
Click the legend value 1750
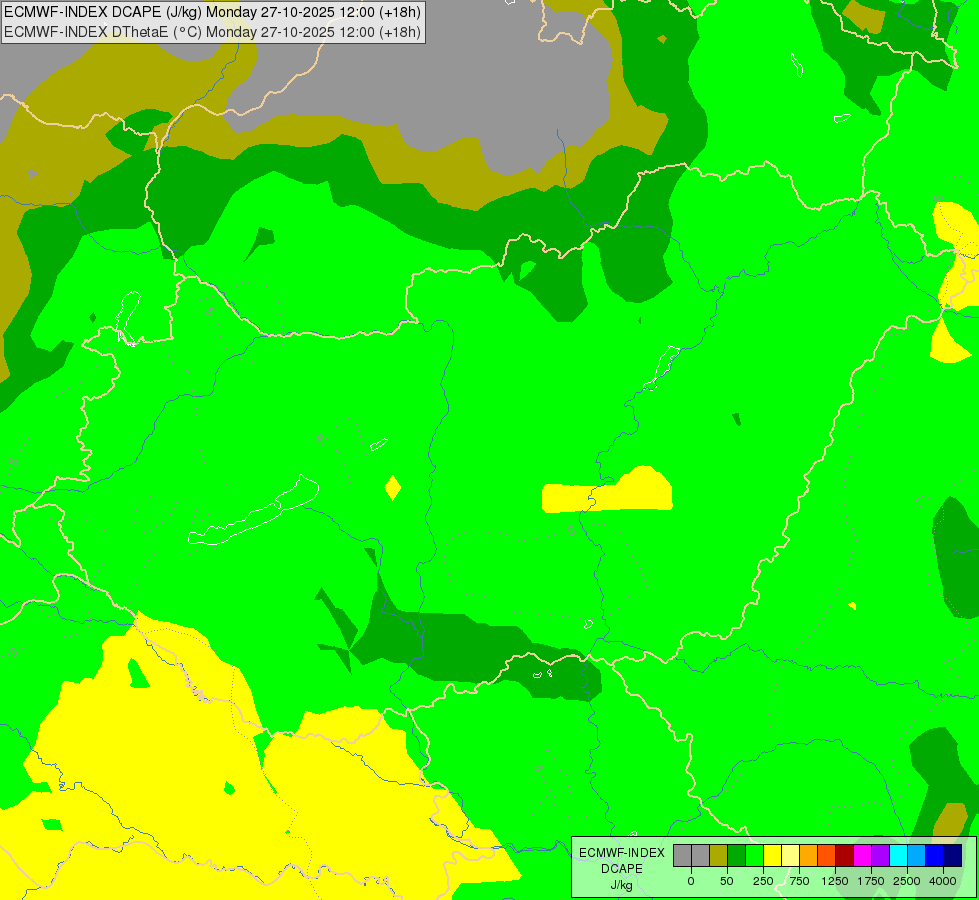[871, 881]
